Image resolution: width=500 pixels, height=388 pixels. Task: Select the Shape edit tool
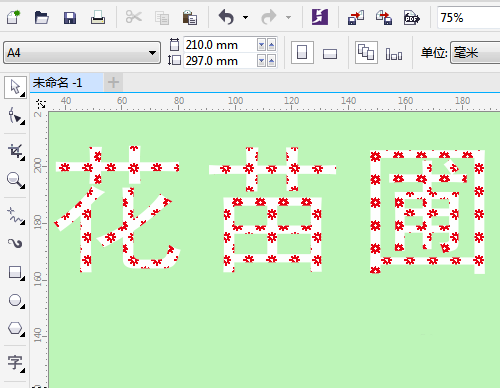[x=15, y=116]
